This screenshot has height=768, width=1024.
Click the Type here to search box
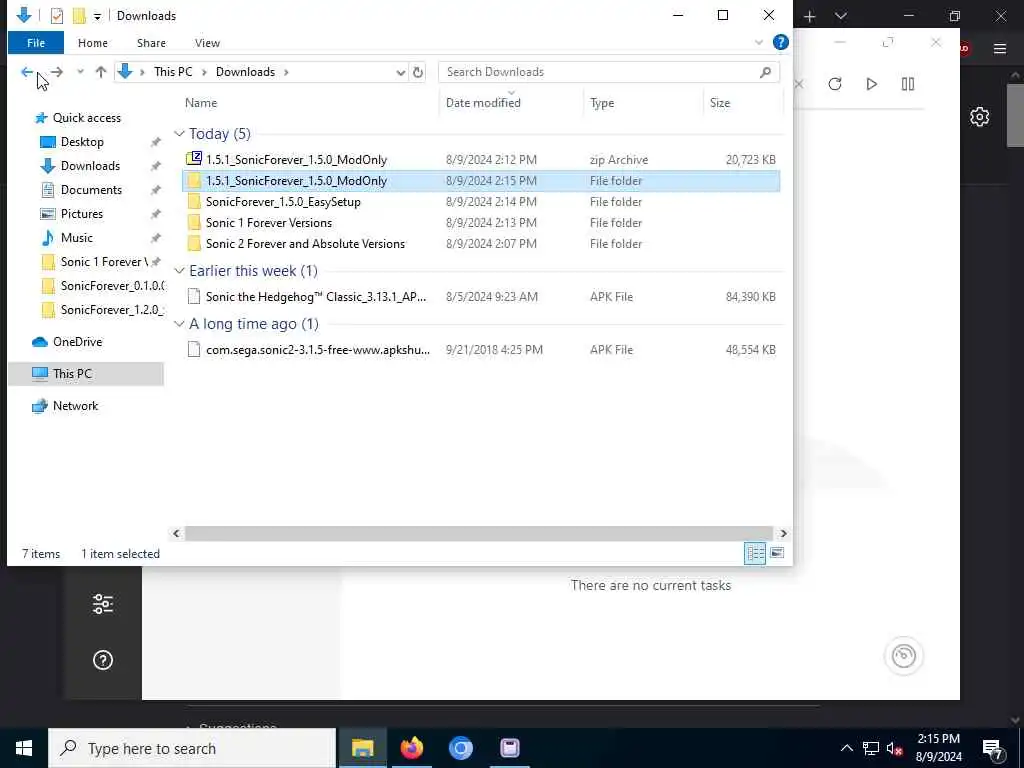[192, 748]
